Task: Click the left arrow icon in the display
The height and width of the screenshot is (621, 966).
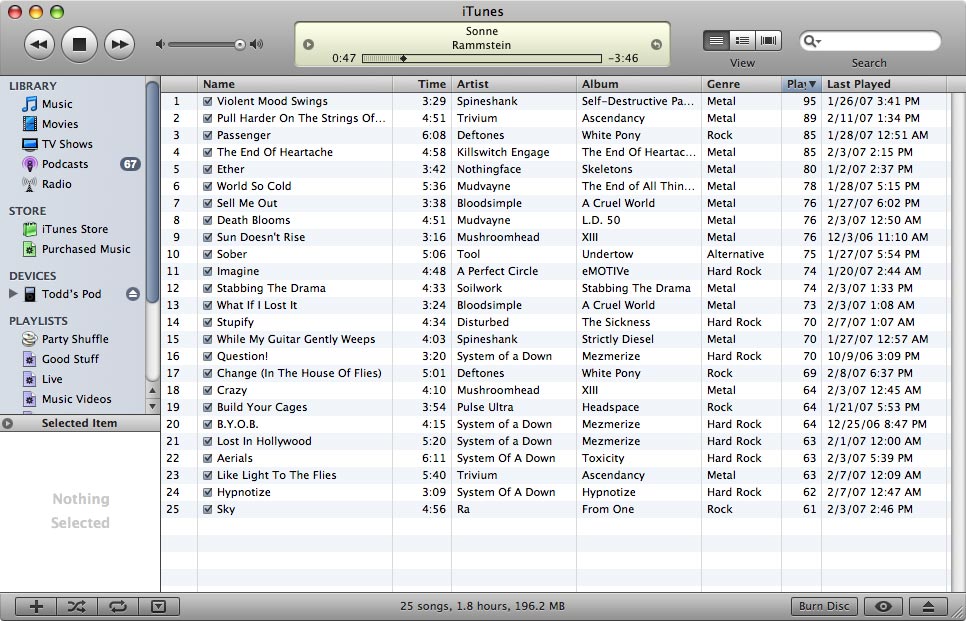Action: coord(309,44)
